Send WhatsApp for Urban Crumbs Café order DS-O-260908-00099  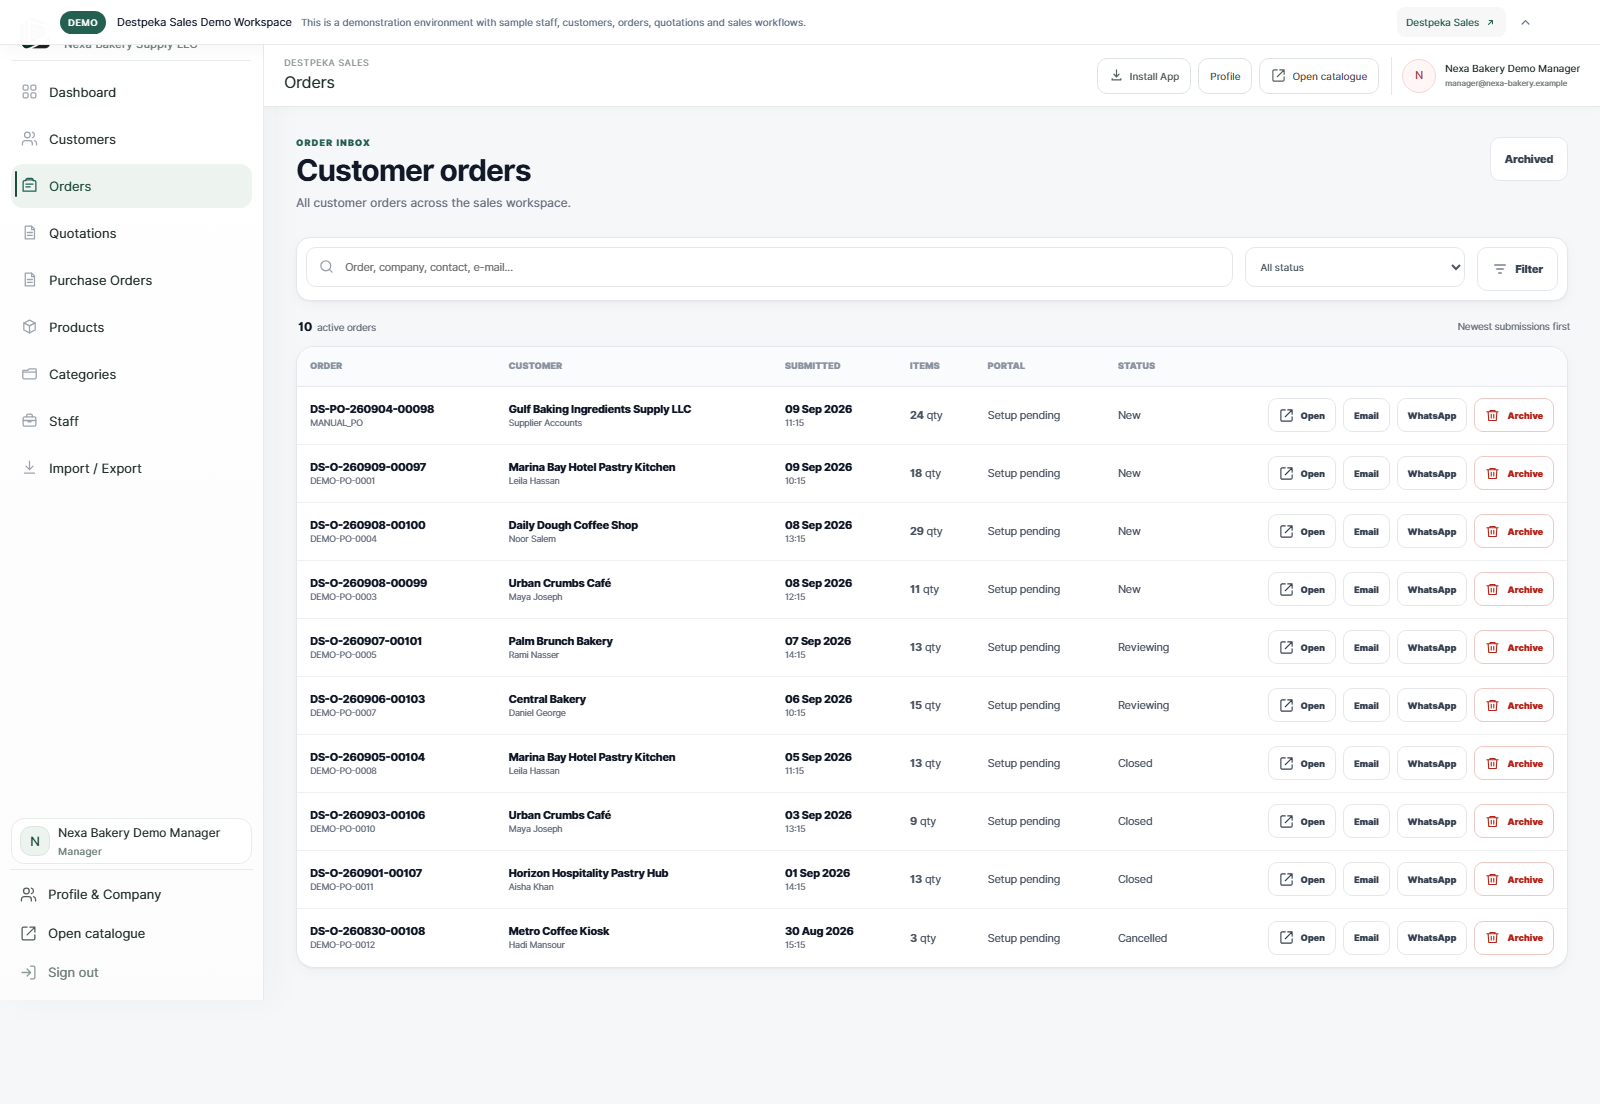(1431, 590)
